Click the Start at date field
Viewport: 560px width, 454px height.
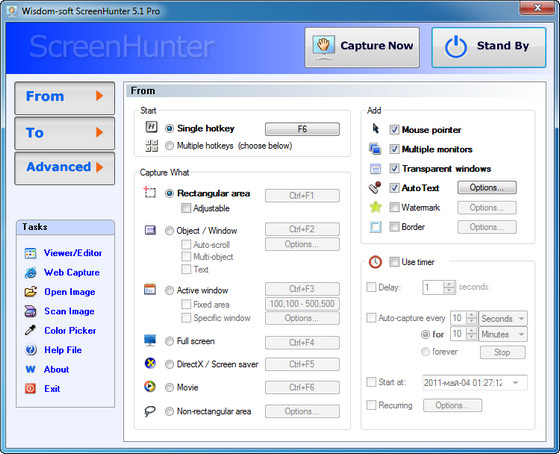click(x=475, y=383)
